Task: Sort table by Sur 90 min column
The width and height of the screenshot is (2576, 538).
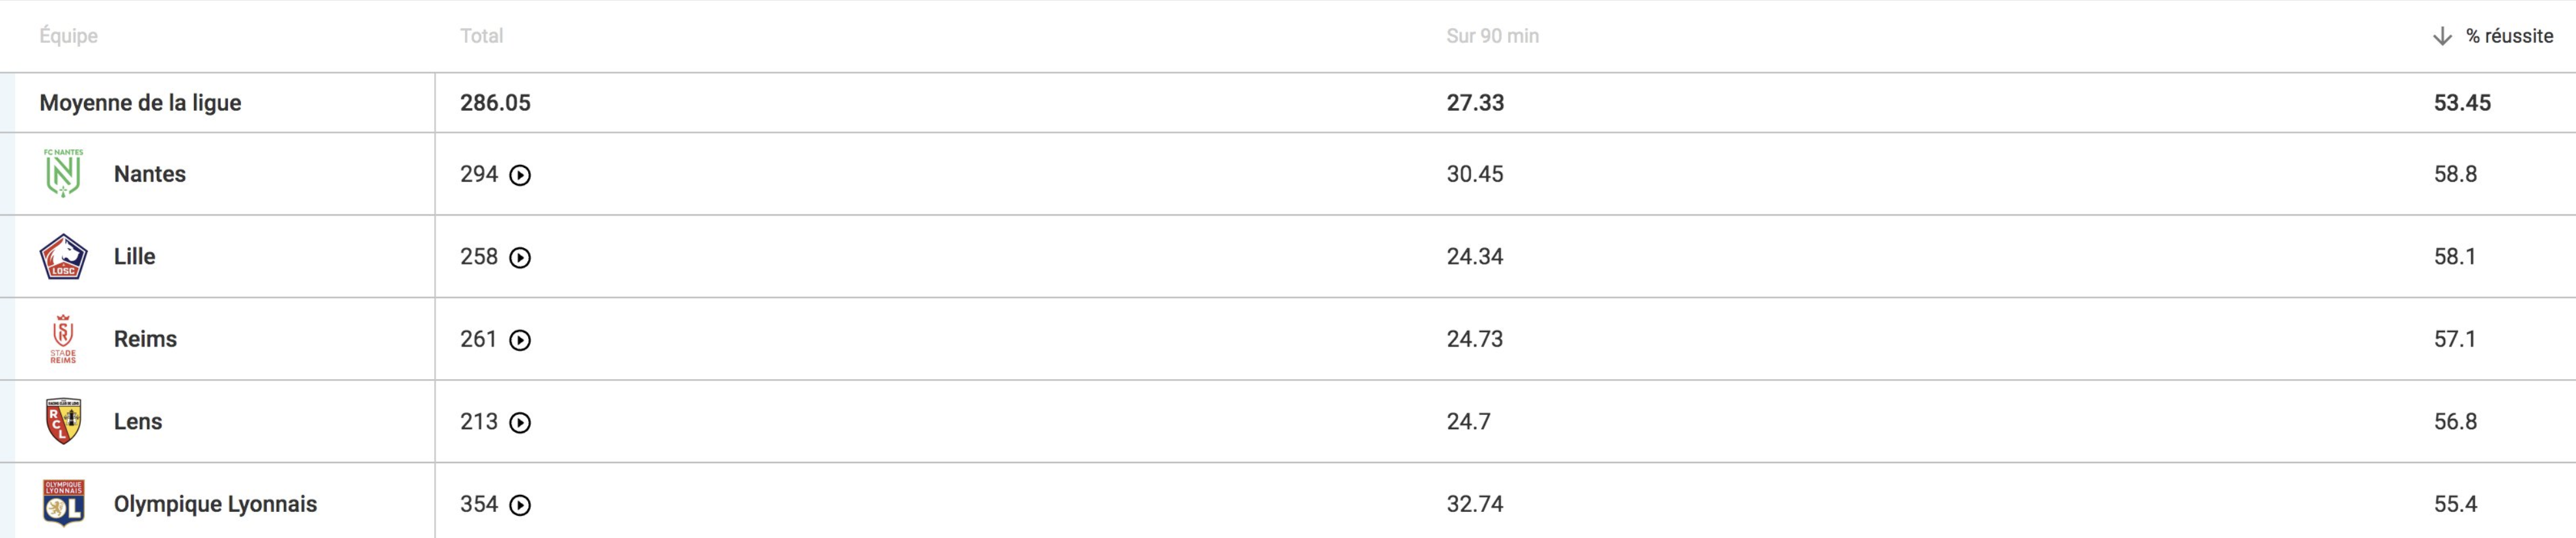Action: [1492, 36]
